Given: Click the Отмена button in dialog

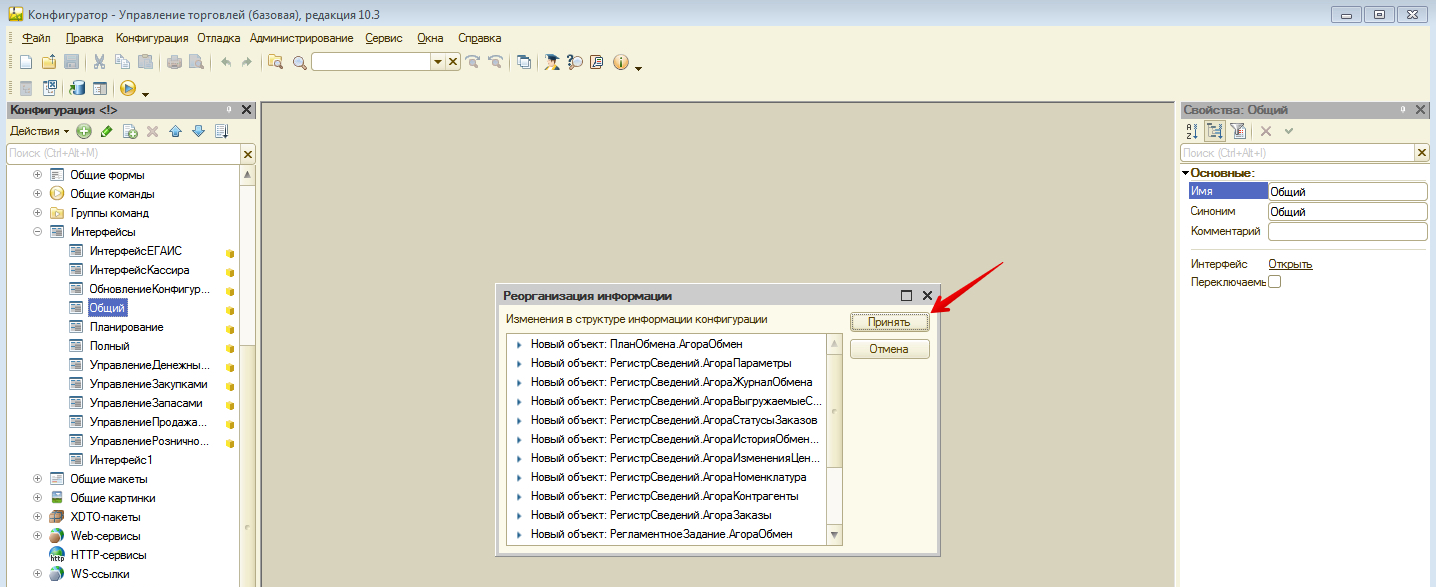Looking at the screenshot, I should pos(889,349).
